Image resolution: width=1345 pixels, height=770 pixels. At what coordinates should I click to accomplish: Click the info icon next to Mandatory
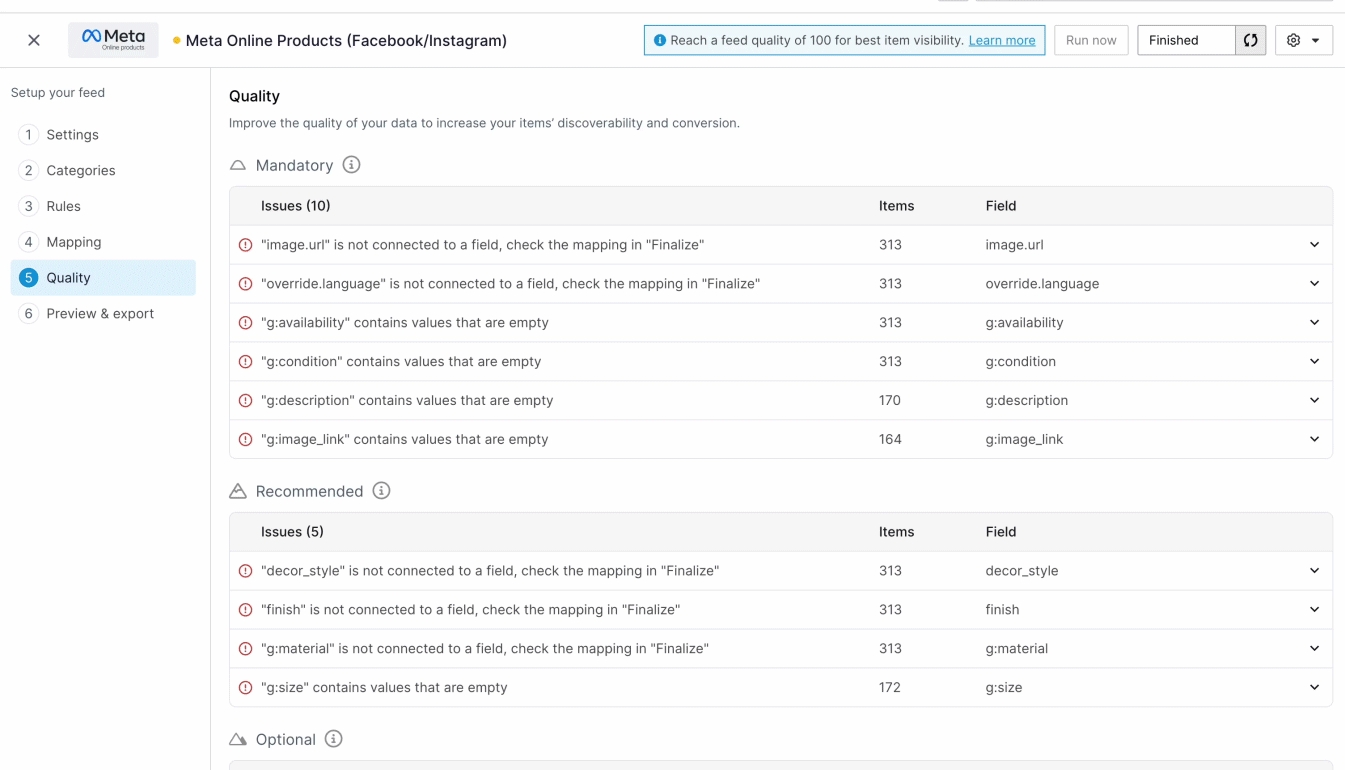click(351, 165)
